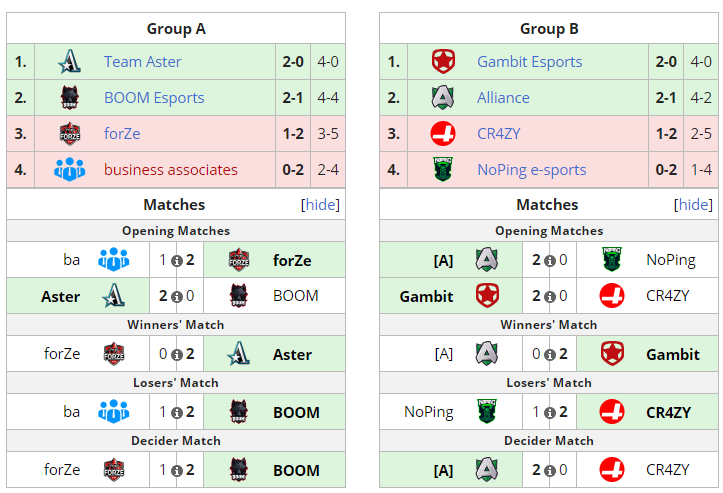
Task: Expand info for Group A Winners' Match score
Action: (x=176, y=355)
